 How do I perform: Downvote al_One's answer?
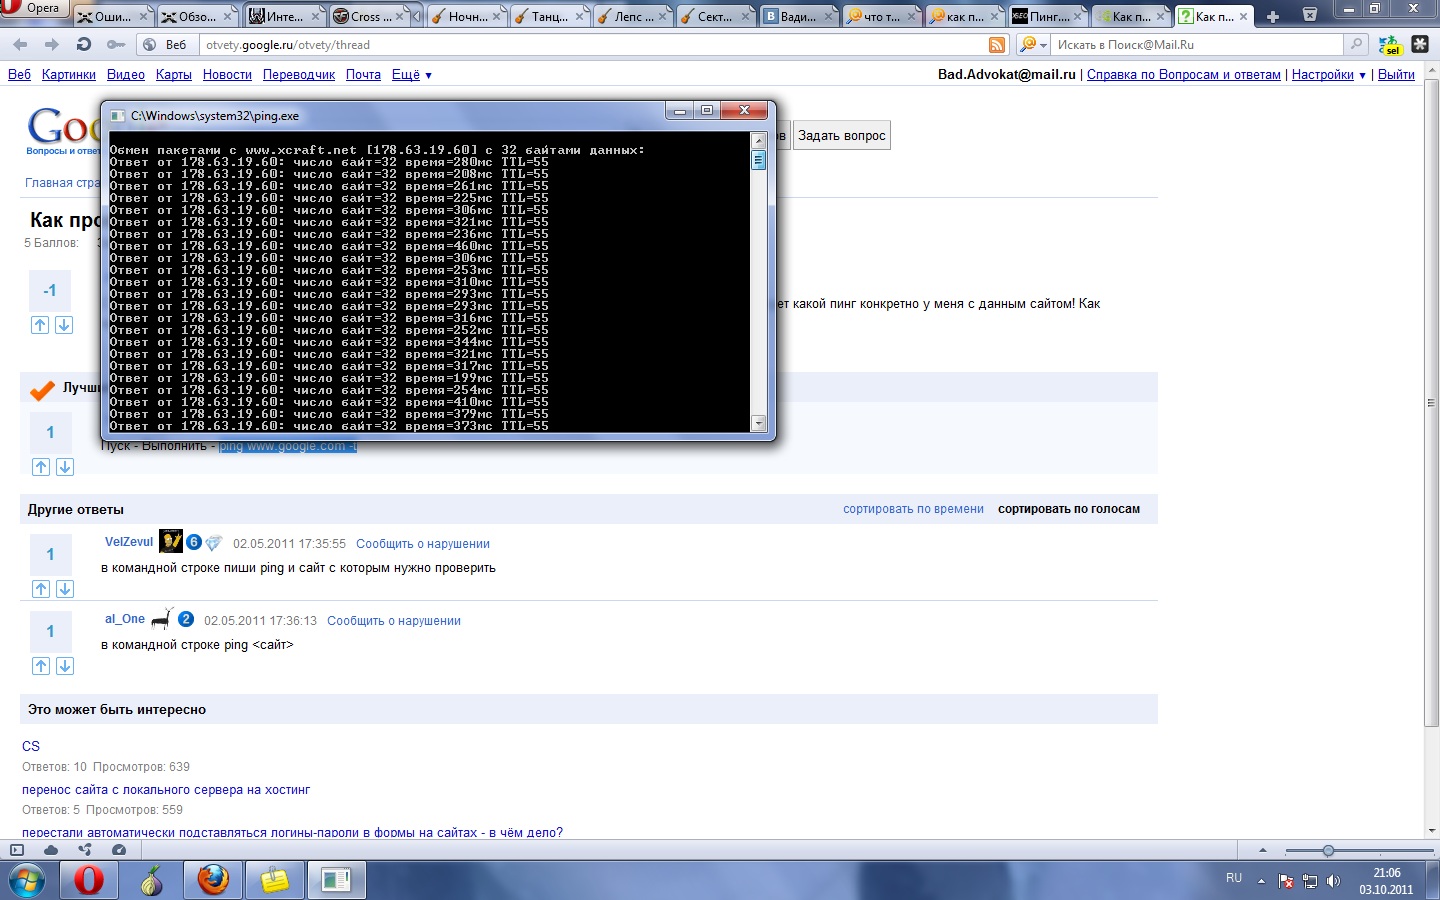(65, 666)
